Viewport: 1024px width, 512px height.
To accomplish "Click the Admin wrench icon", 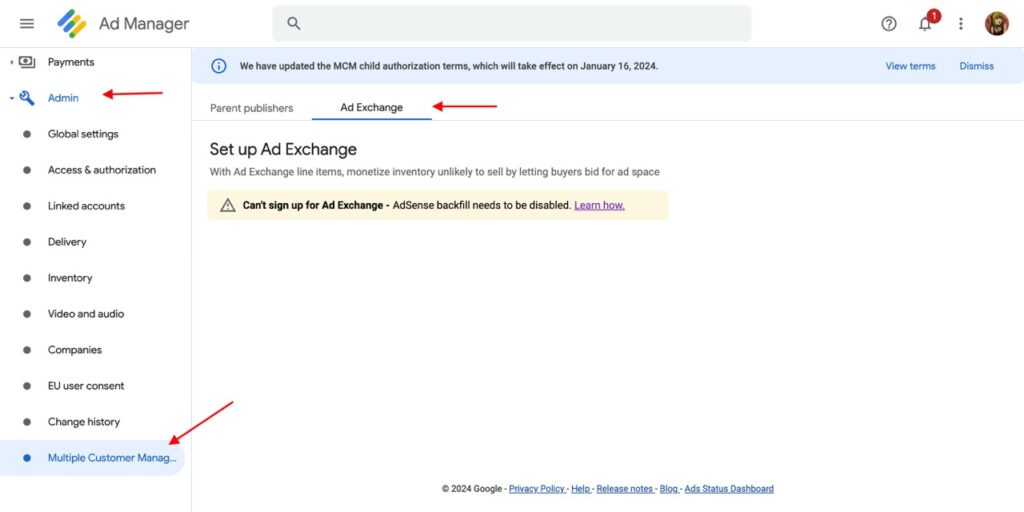I will [x=27, y=98].
